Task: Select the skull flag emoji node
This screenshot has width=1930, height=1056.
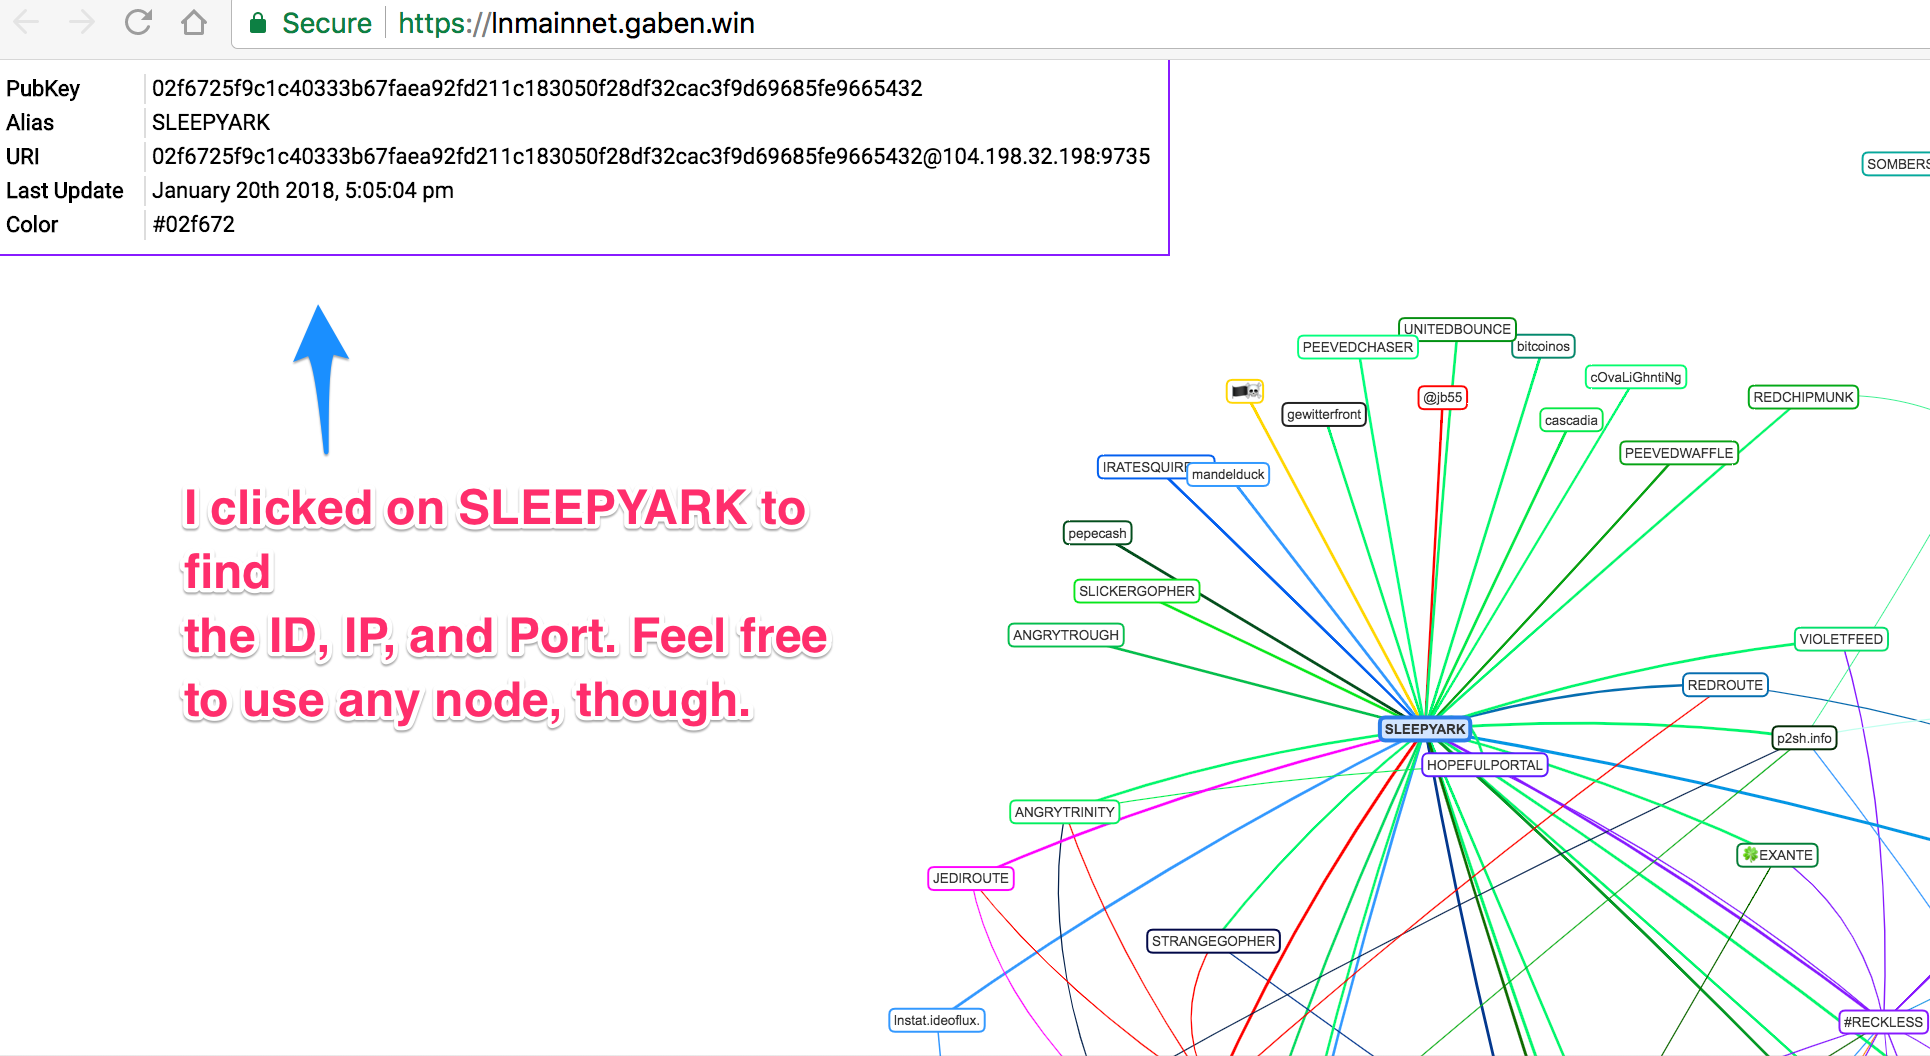Action: [1245, 391]
